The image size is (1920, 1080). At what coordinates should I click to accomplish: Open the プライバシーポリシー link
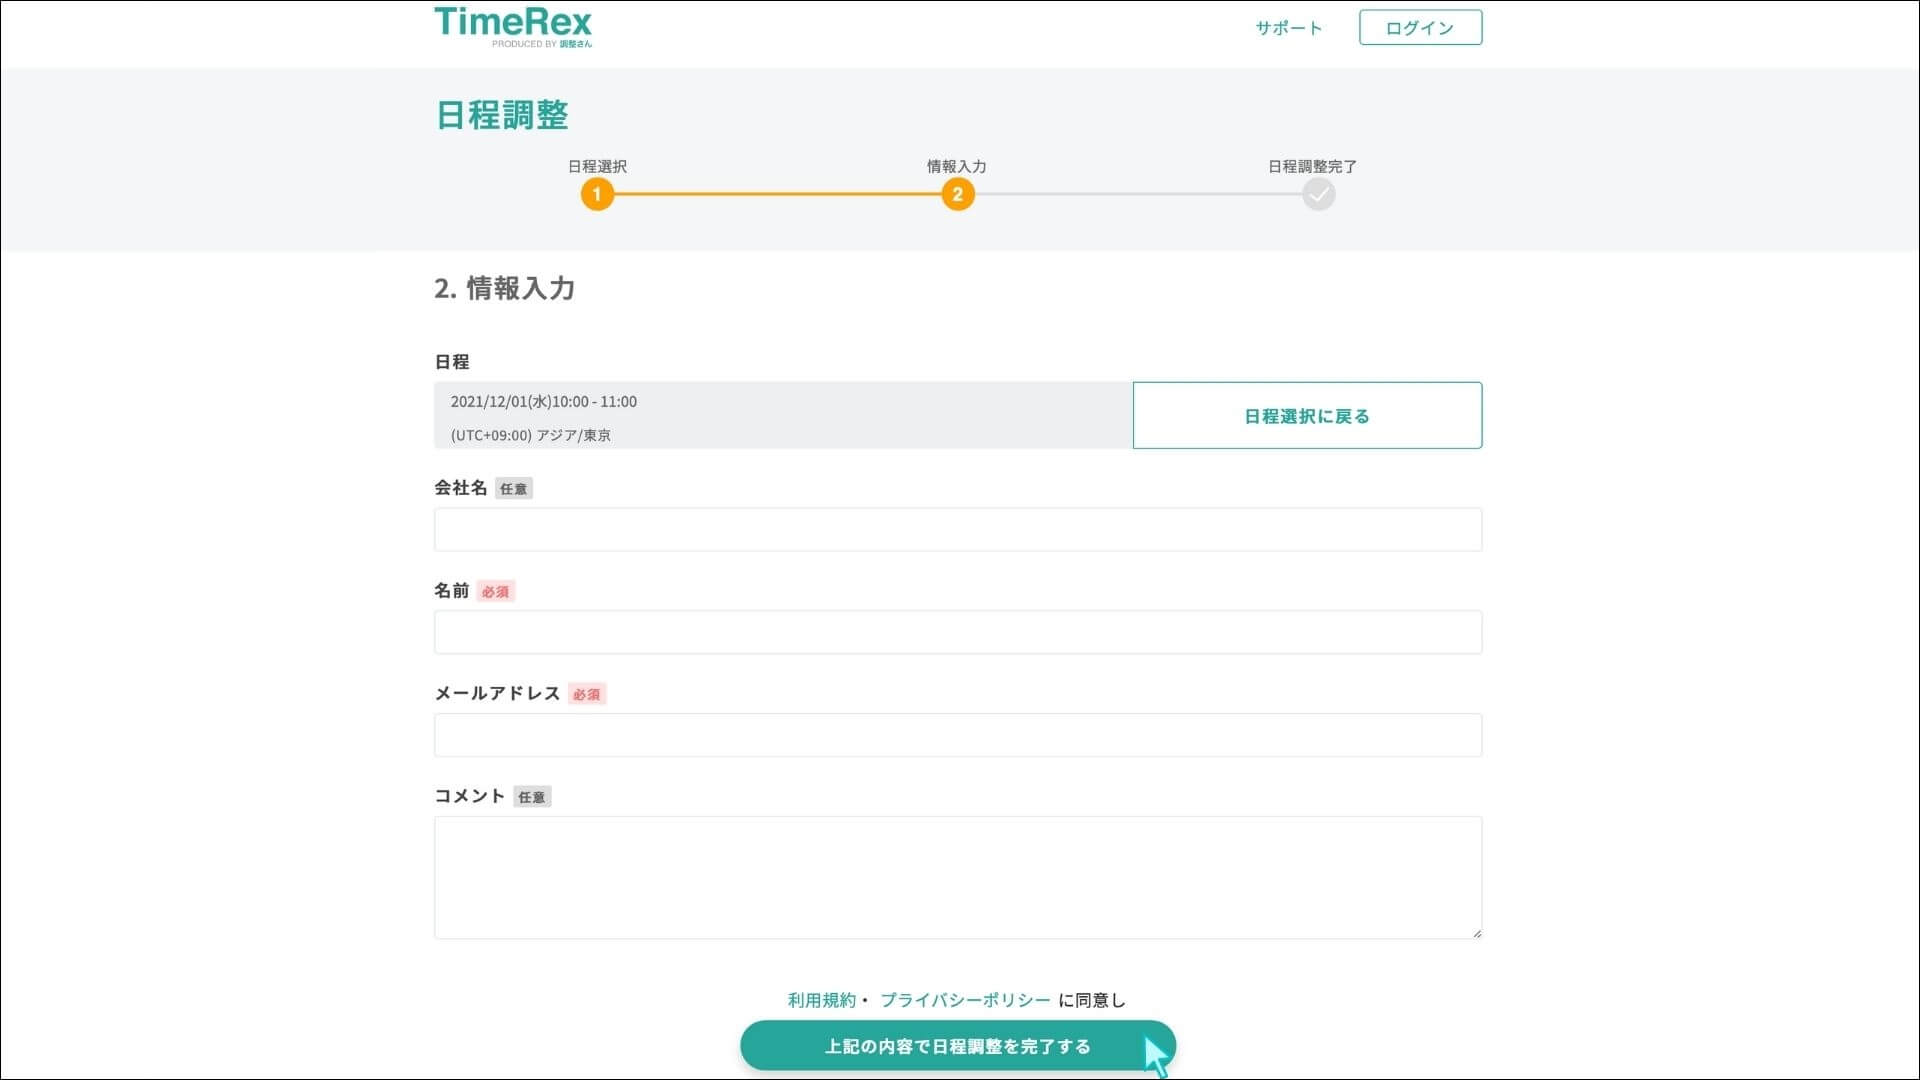(965, 999)
